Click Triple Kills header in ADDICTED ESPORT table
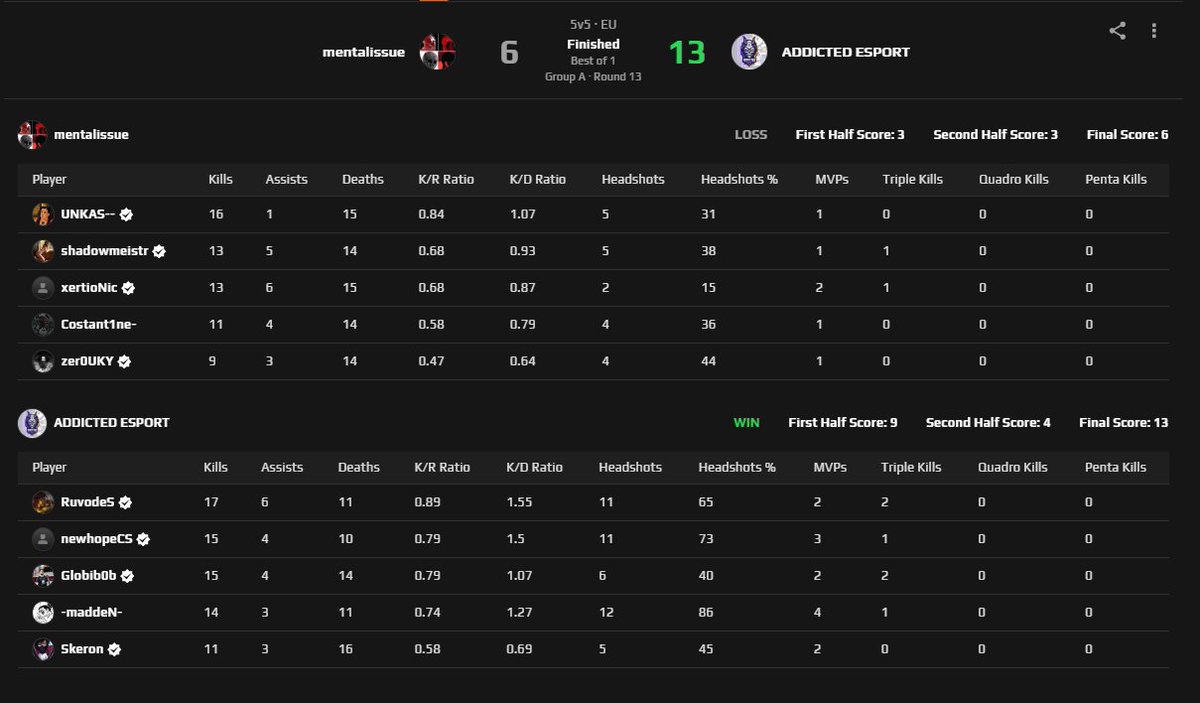This screenshot has width=1200, height=703. coord(912,468)
